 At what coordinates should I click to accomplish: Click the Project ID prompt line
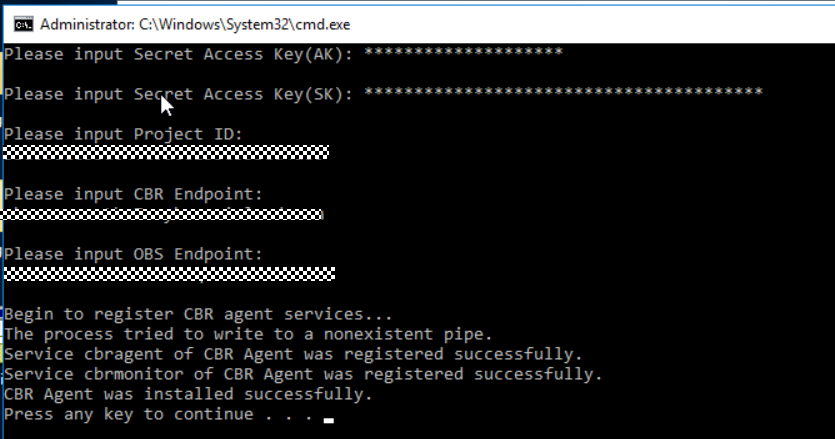pos(123,134)
